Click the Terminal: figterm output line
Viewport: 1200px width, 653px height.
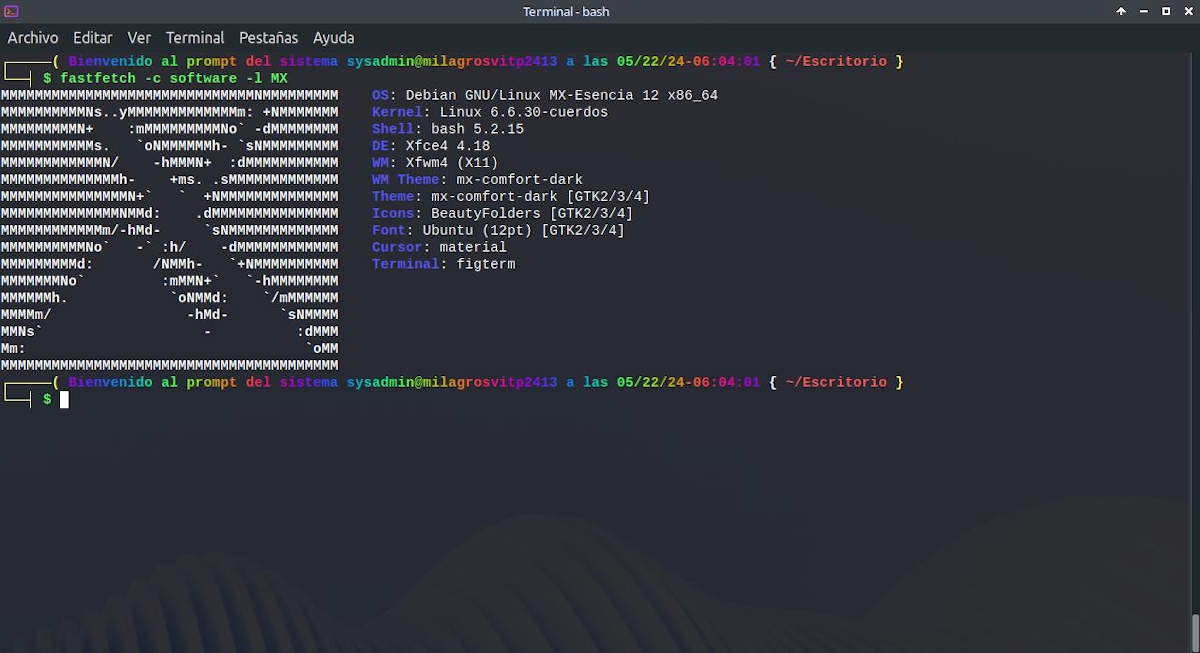coord(444,264)
